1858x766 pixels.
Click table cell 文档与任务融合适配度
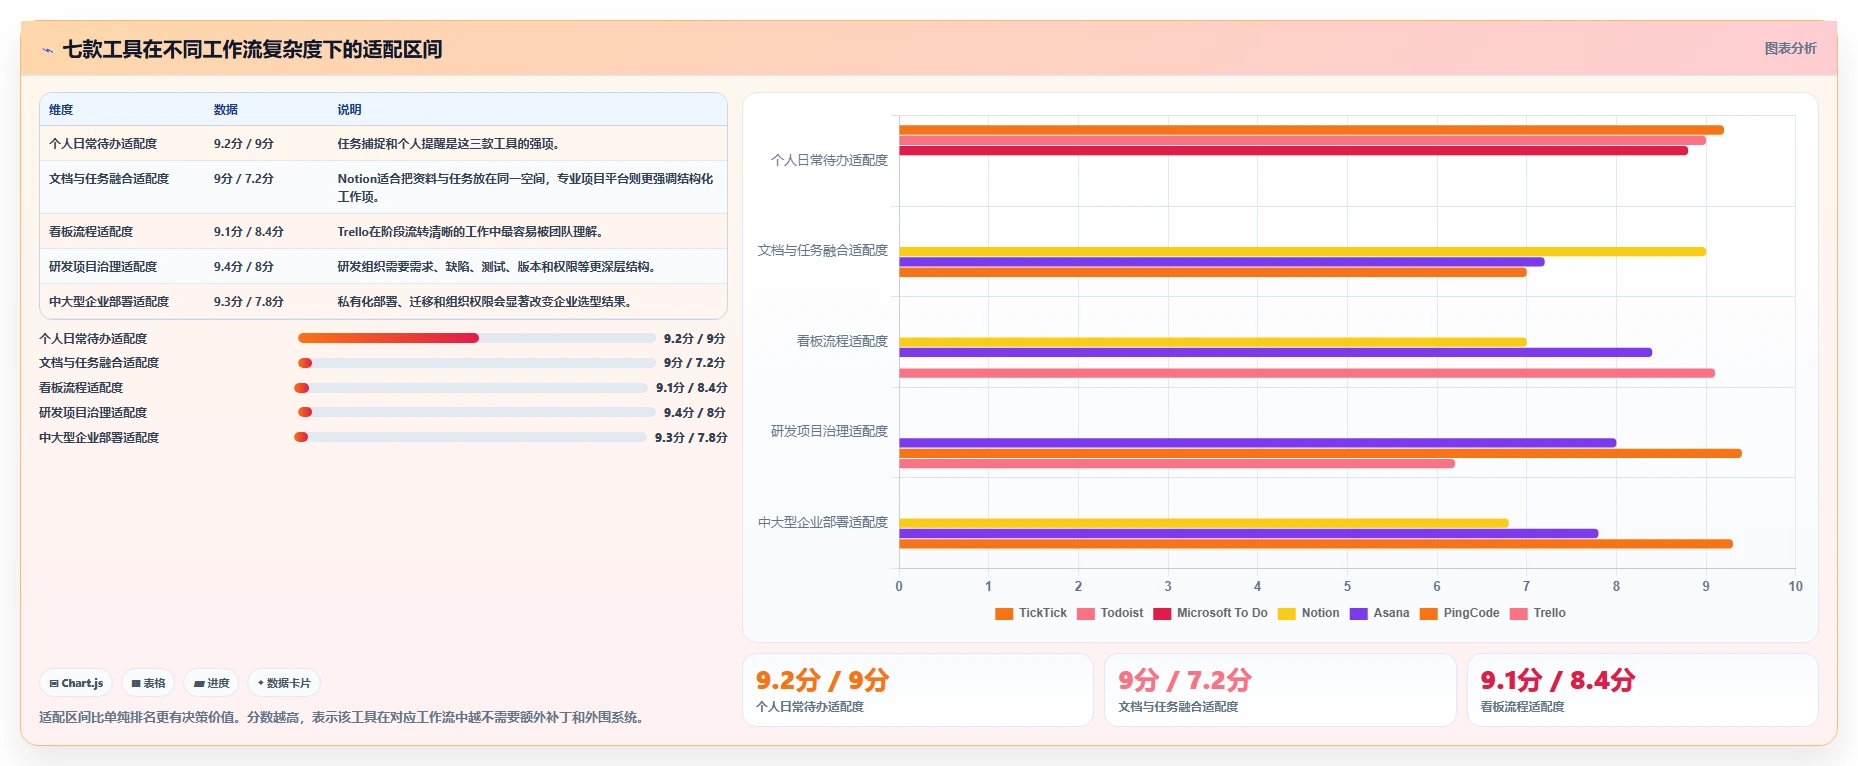pyautogui.click(x=109, y=179)
